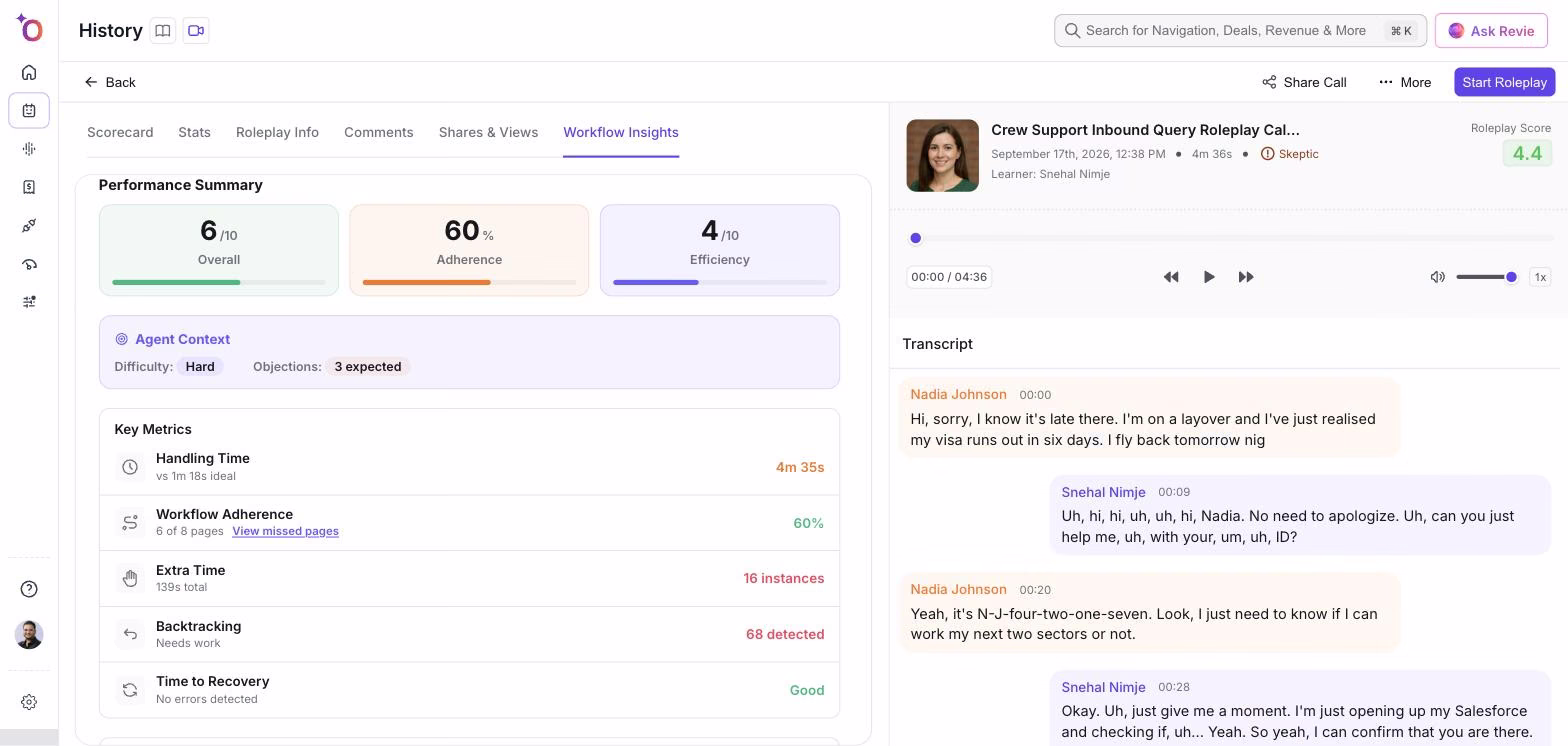
Task: Open the home icon in sidebar
Action: point(29,72)
